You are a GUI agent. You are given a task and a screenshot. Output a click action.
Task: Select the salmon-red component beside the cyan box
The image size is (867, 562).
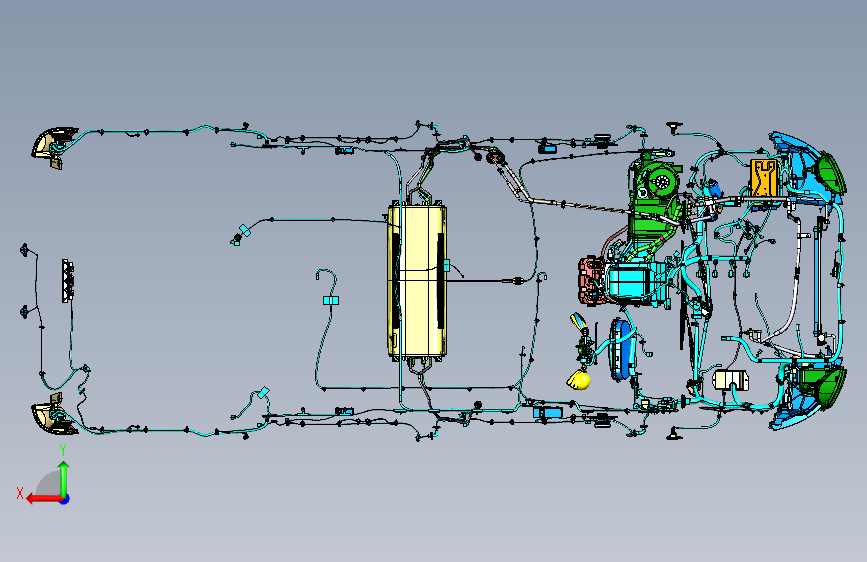coord(592,281)
